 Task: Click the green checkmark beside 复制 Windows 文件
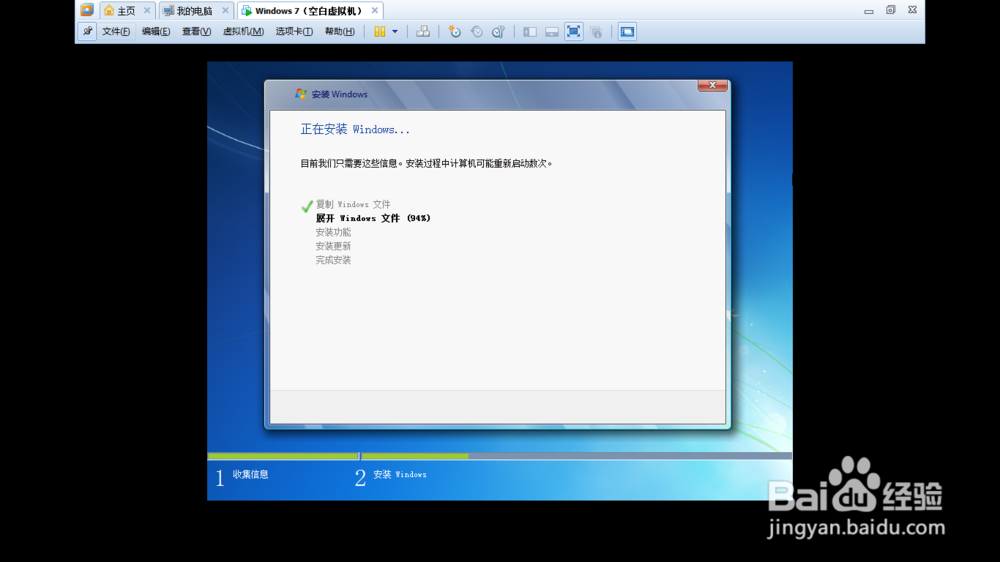(x=307, y=206)
